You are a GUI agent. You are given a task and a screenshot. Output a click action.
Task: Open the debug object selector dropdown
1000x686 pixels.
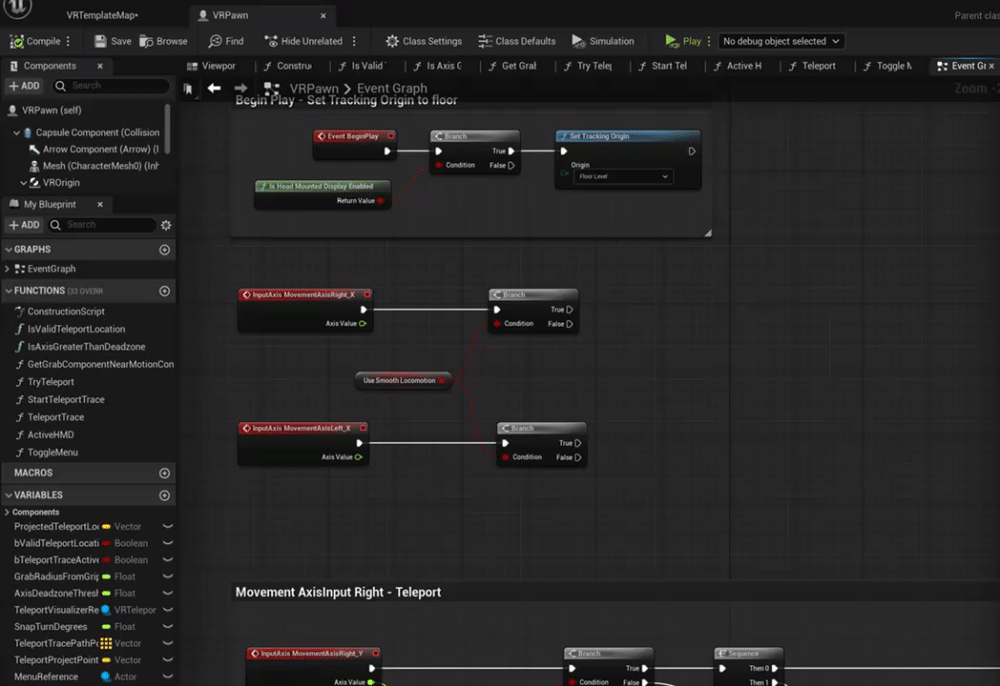781,41
